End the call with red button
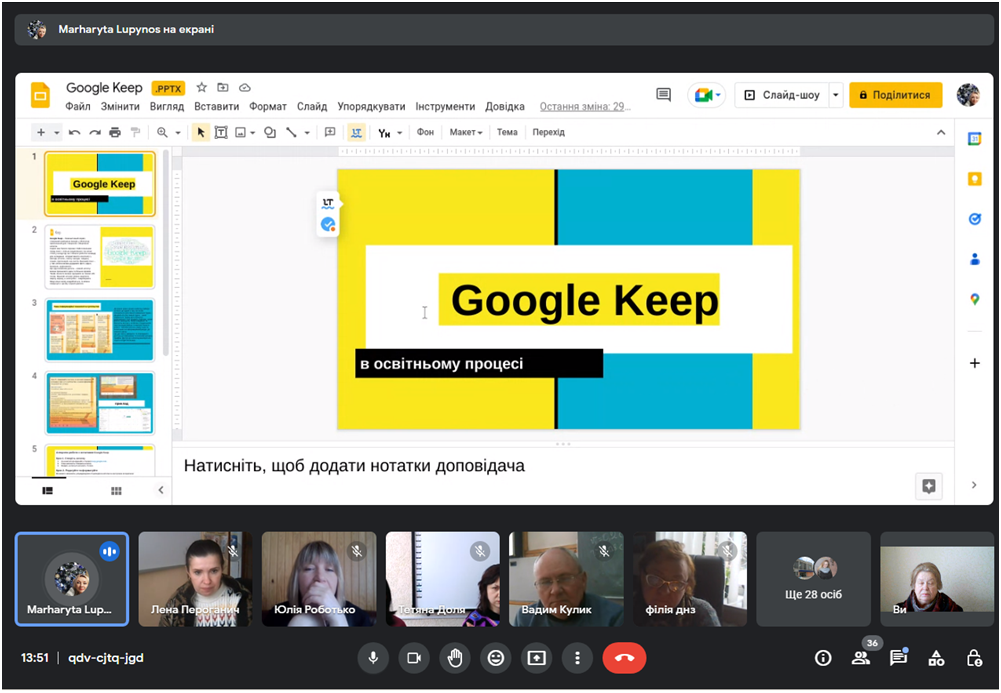 point(624,658)
